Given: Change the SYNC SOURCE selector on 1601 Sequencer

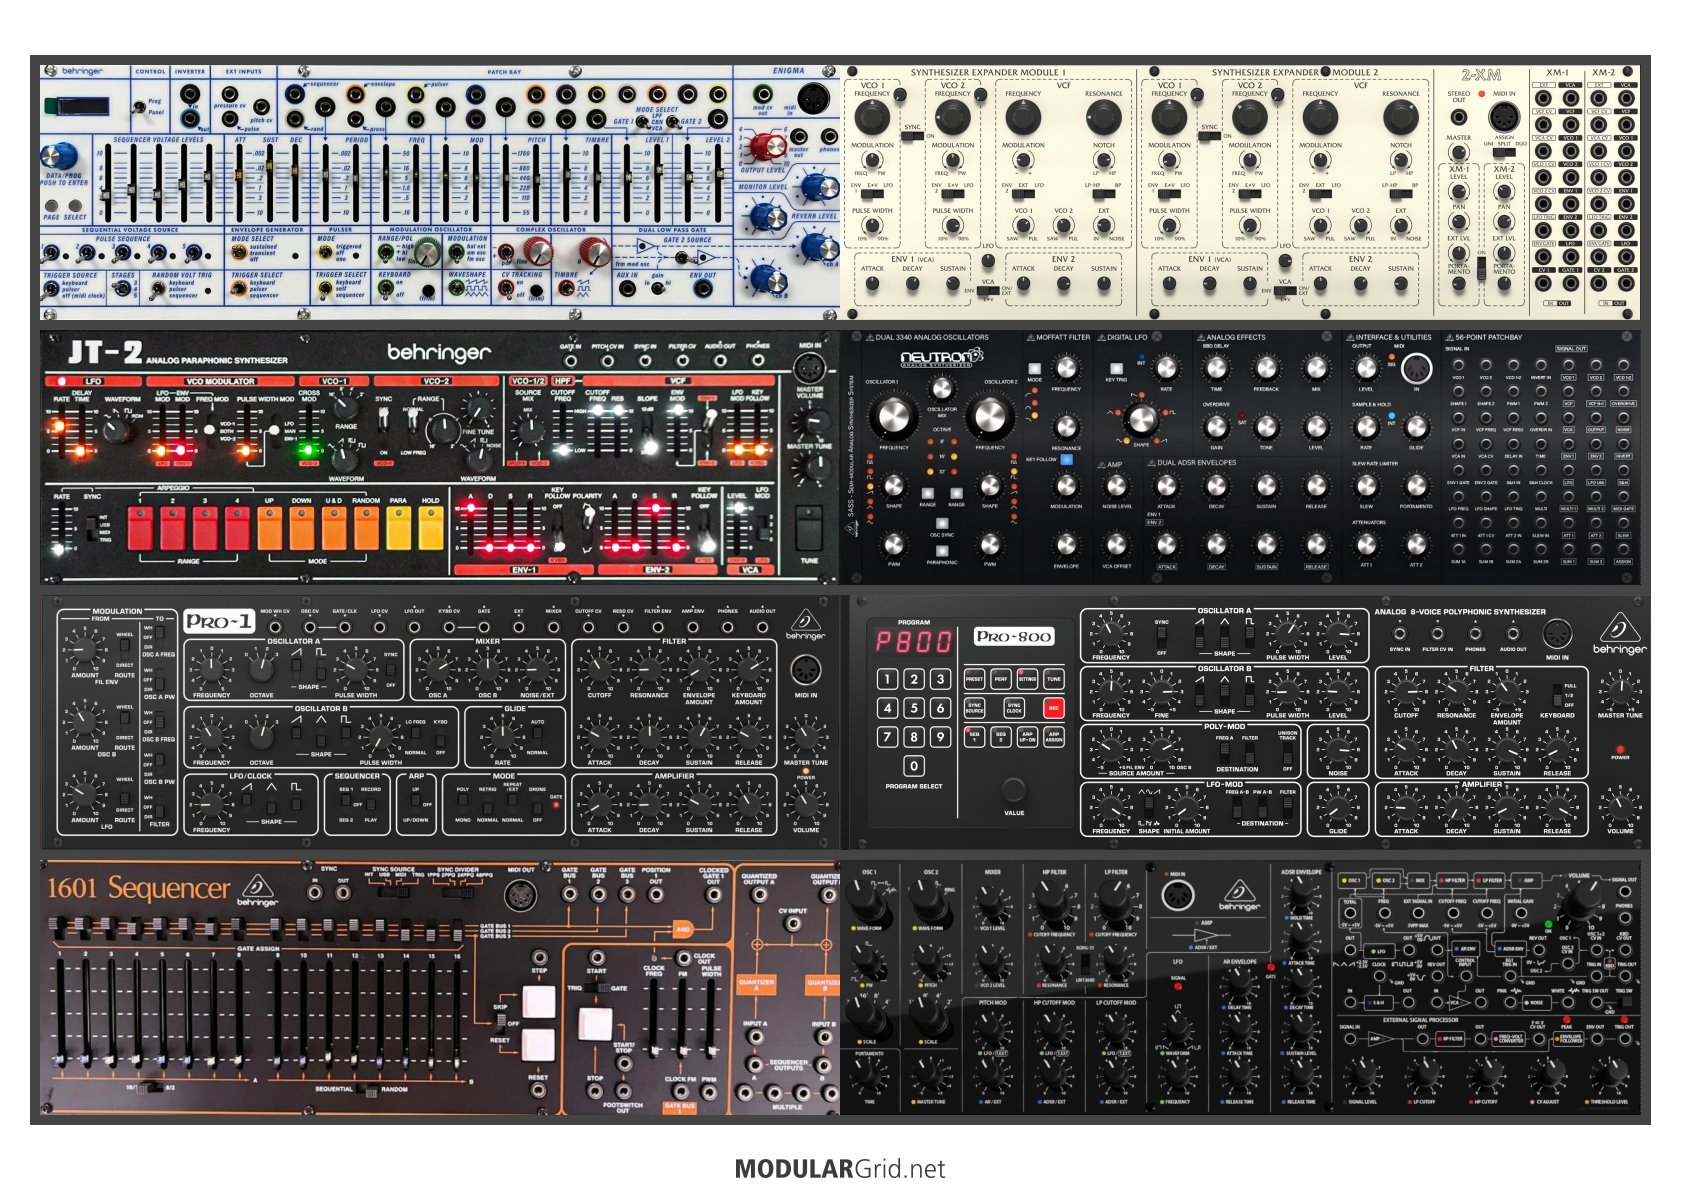Looking at the screenshot, I should (x=392, y=891).
